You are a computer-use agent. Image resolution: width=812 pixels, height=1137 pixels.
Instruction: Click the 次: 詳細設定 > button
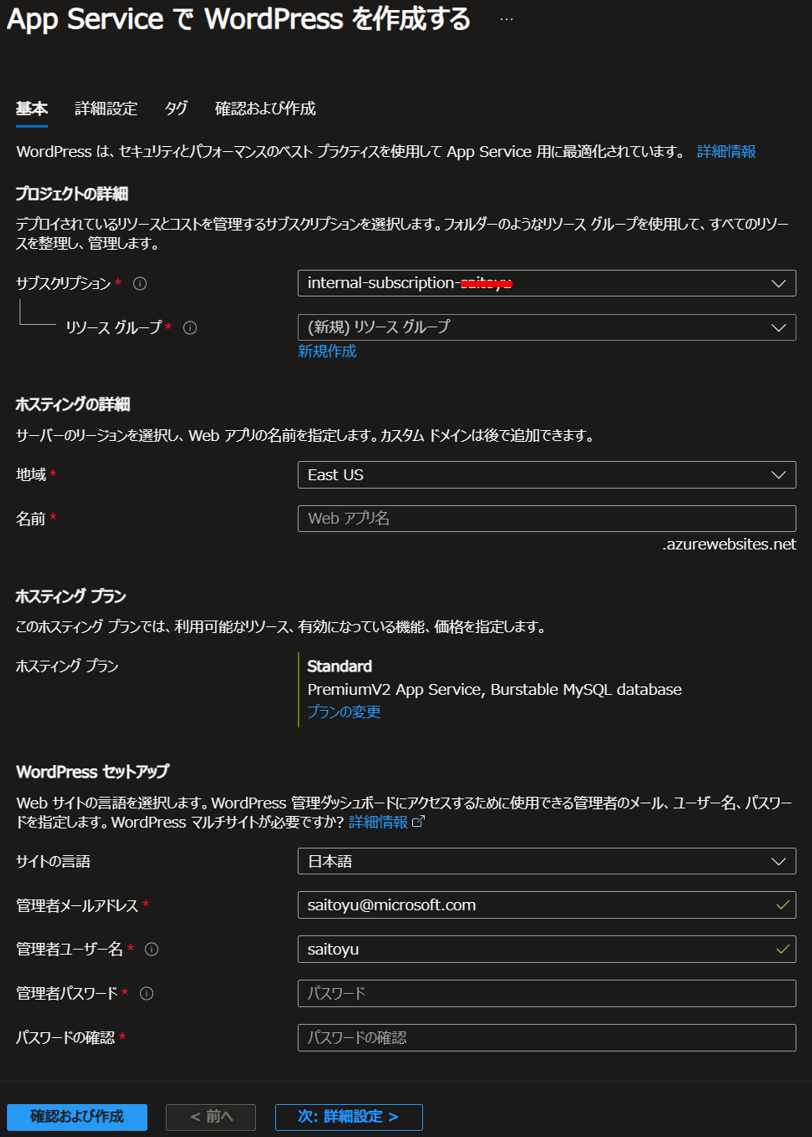pos(349,1117)
